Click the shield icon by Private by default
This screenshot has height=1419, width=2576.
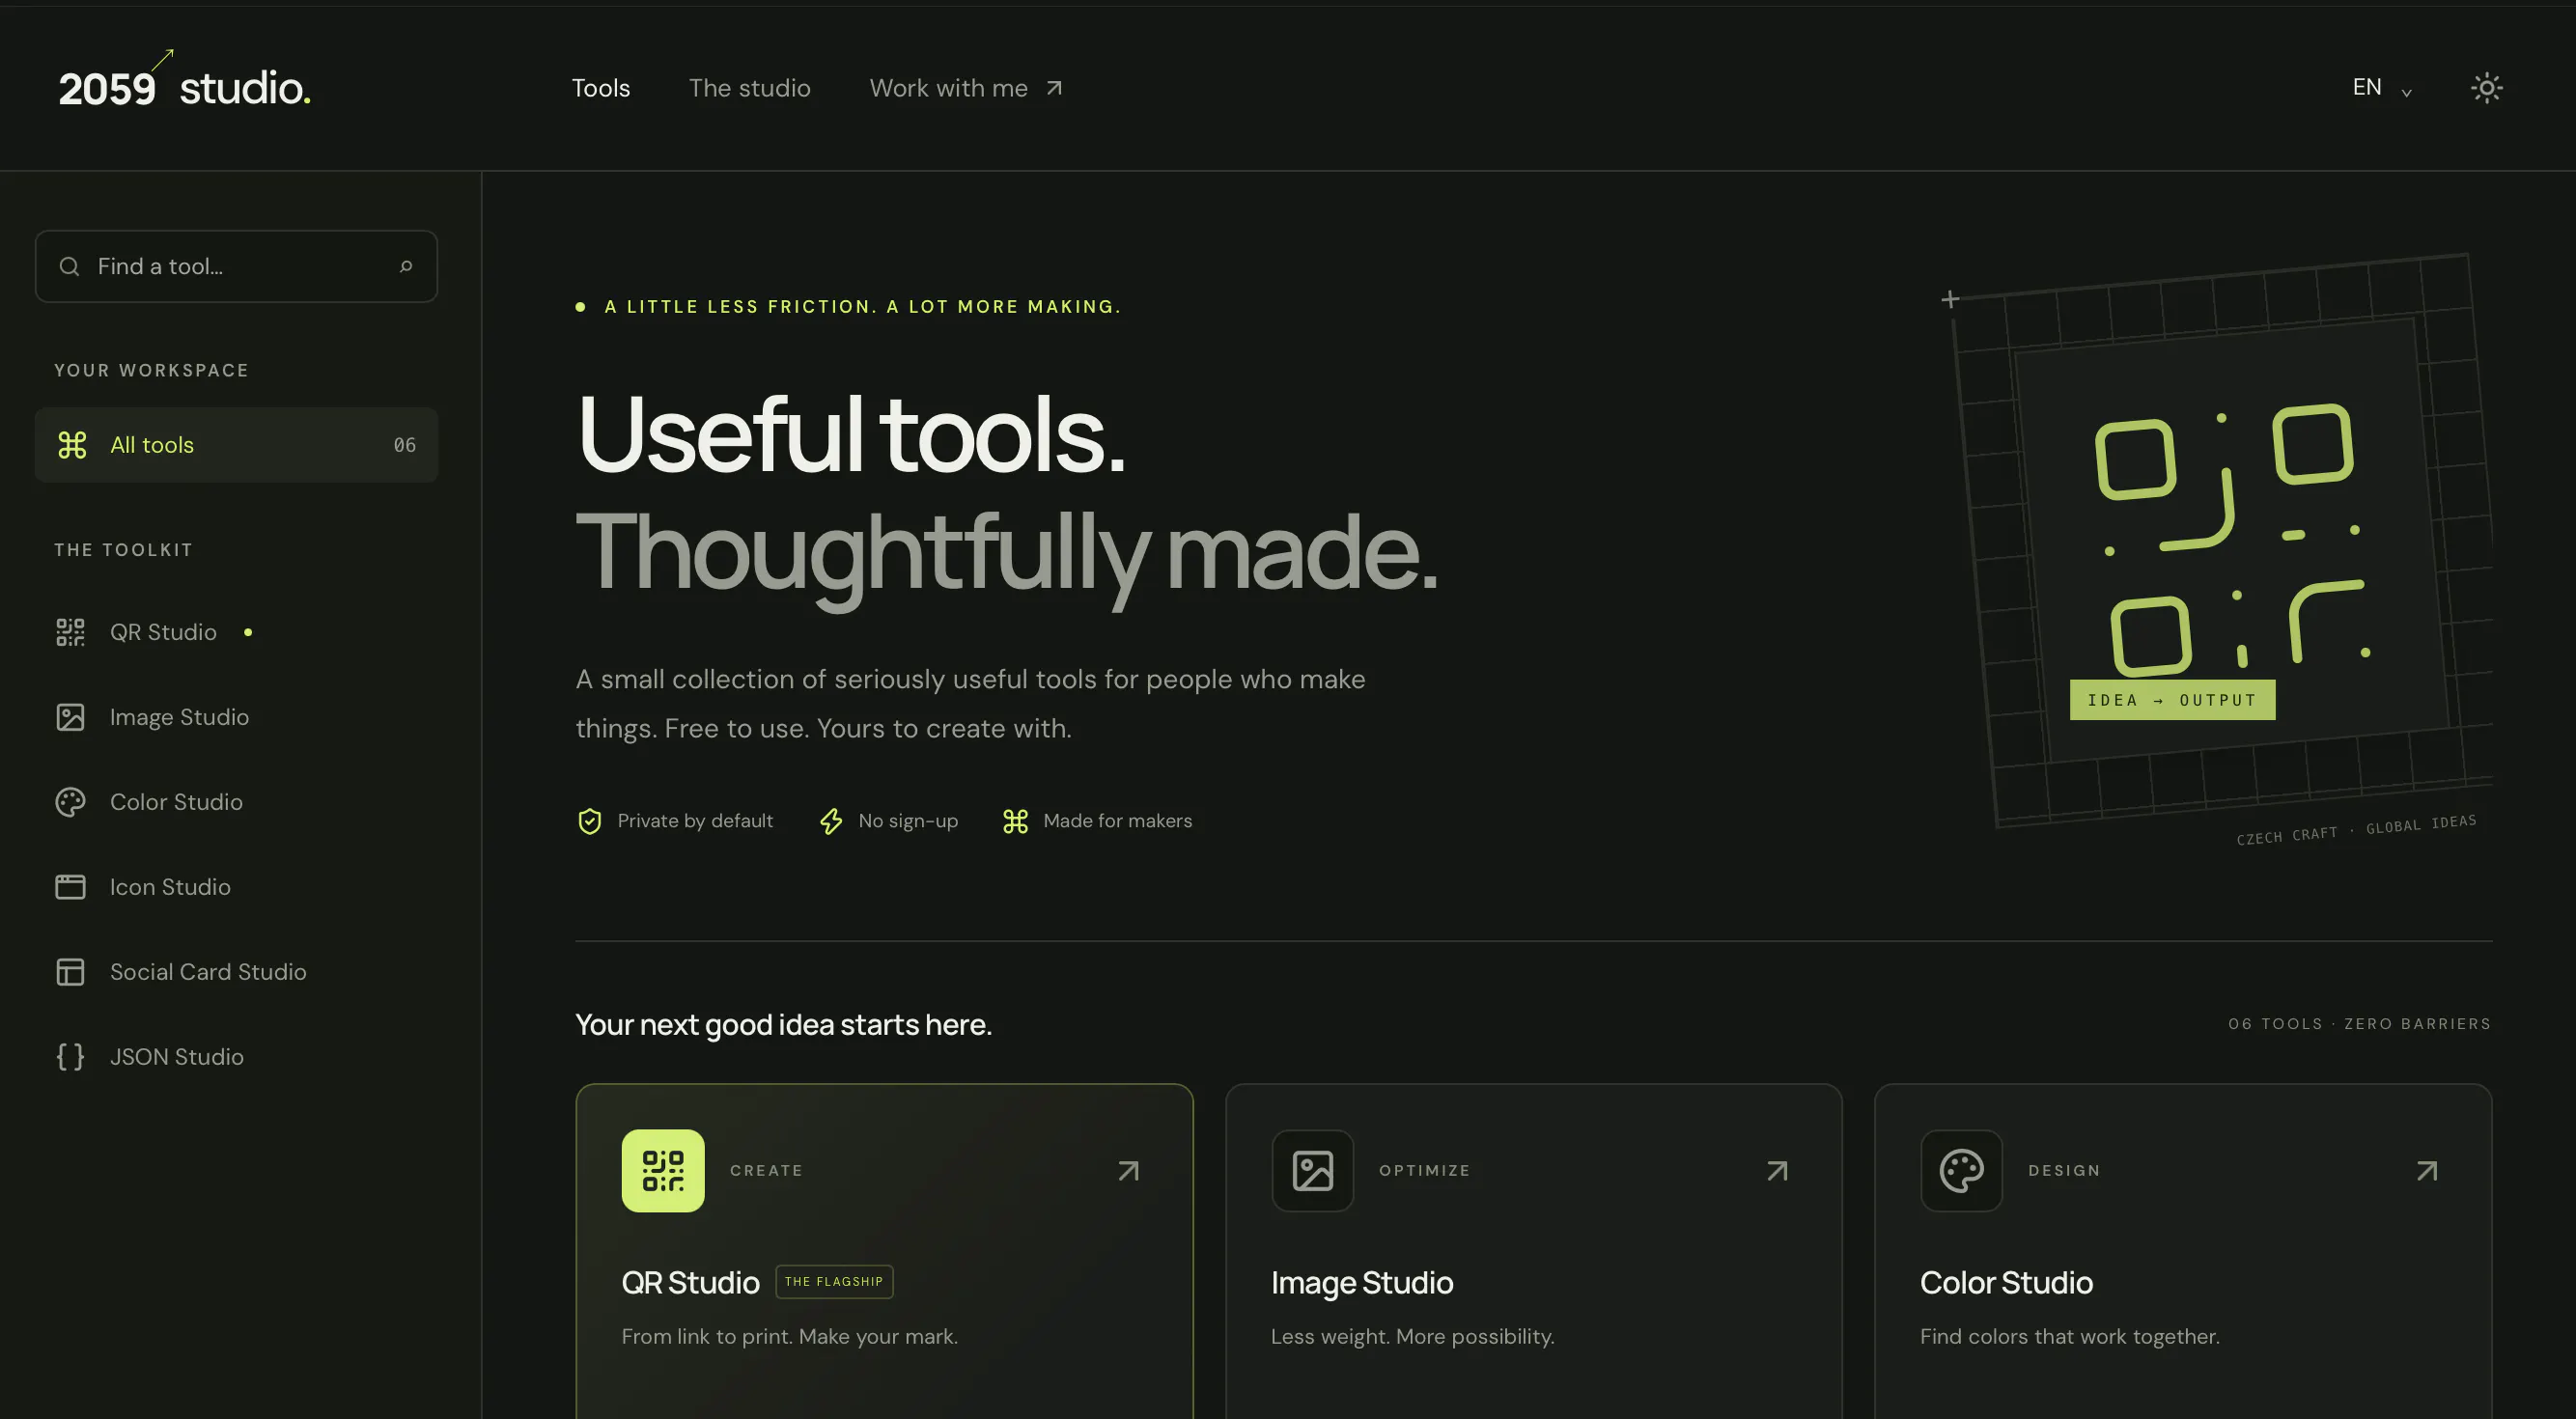pyautogui.click(x=590, y=821)
